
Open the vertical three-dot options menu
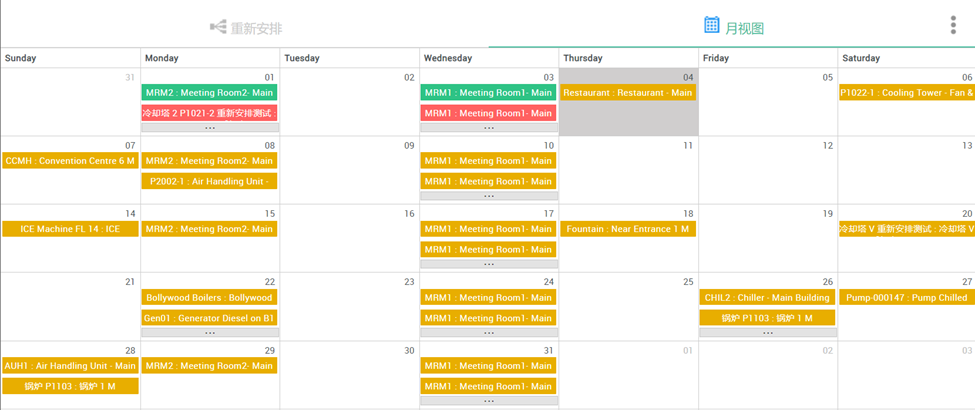pos(953,25)
